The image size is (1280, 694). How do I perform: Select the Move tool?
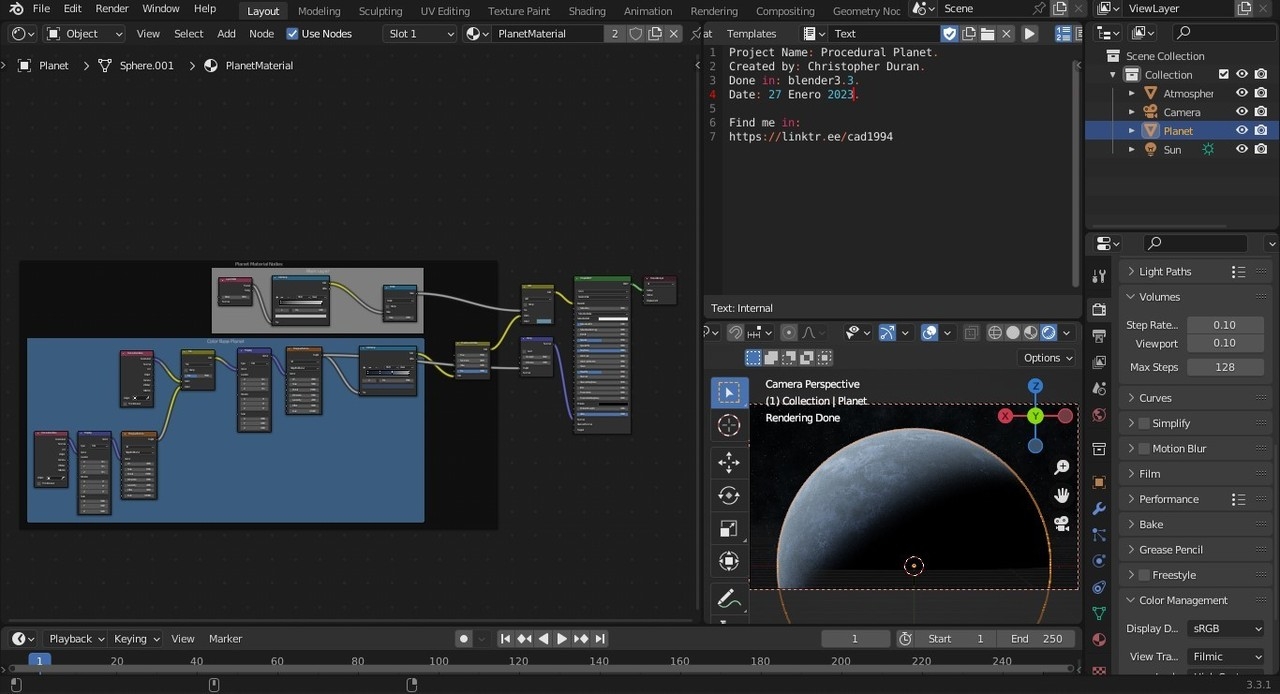pos(729,461)
